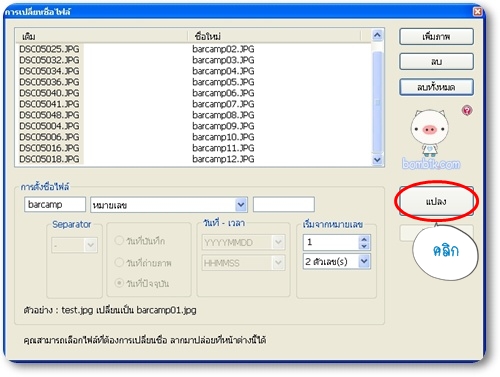500x377 pixels.
Task: Open the YYYYMMDD date format dropdown
Action: (278, 242)
